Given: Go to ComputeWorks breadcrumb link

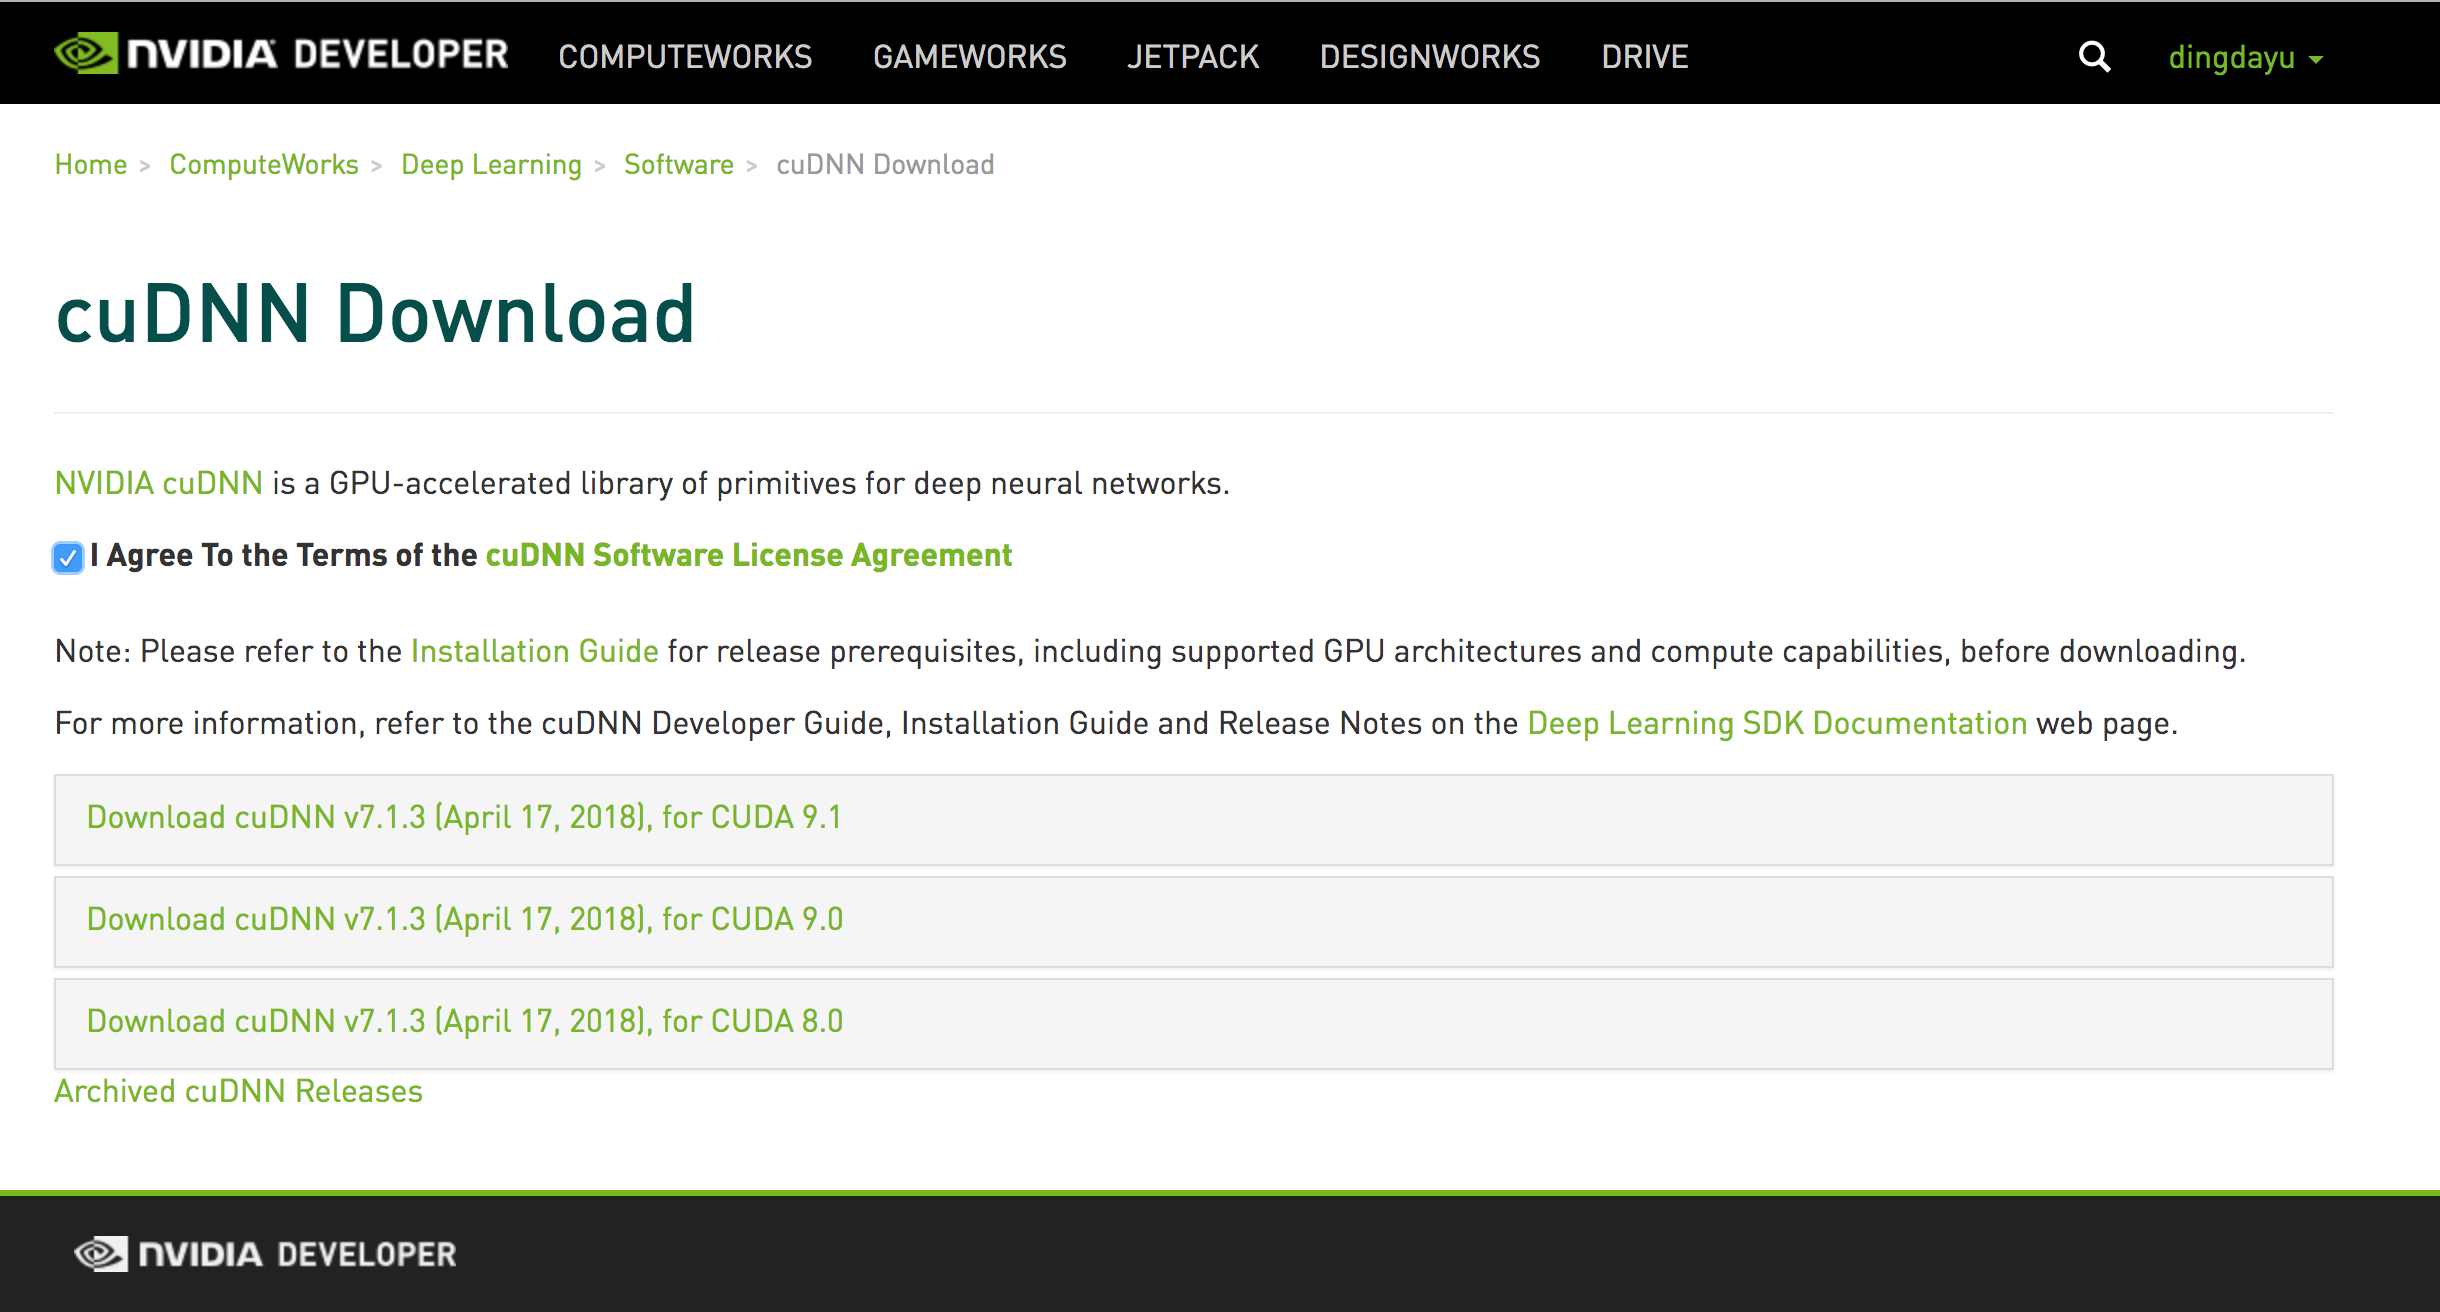Looking at the screenshot, I should [x=264, y=164].
